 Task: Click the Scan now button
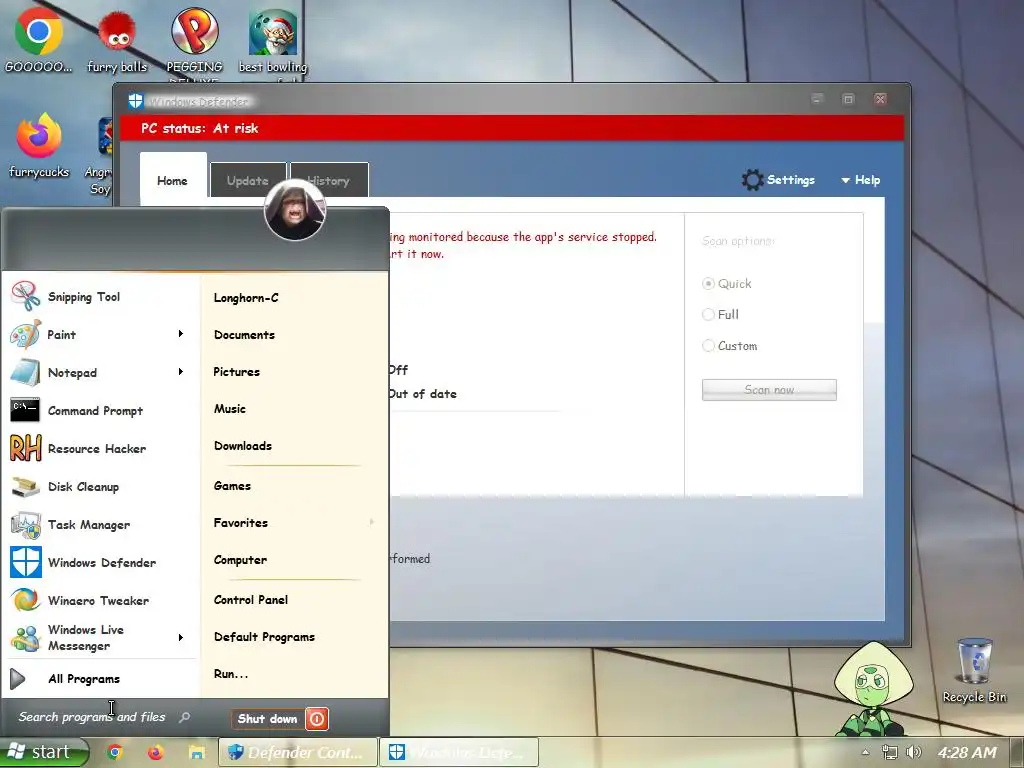point(769,390)
